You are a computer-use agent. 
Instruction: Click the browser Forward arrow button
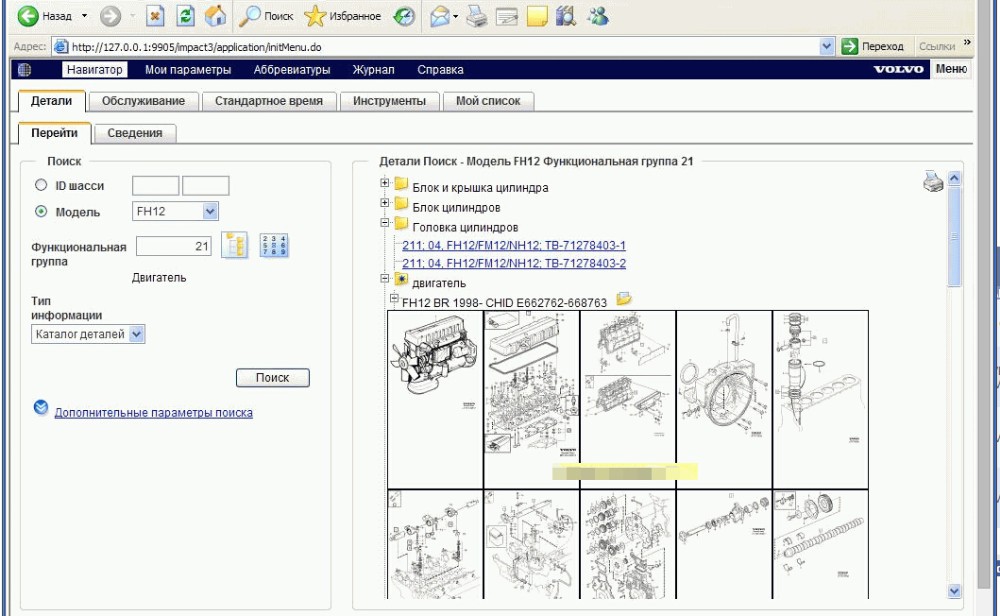pos(110,16)
